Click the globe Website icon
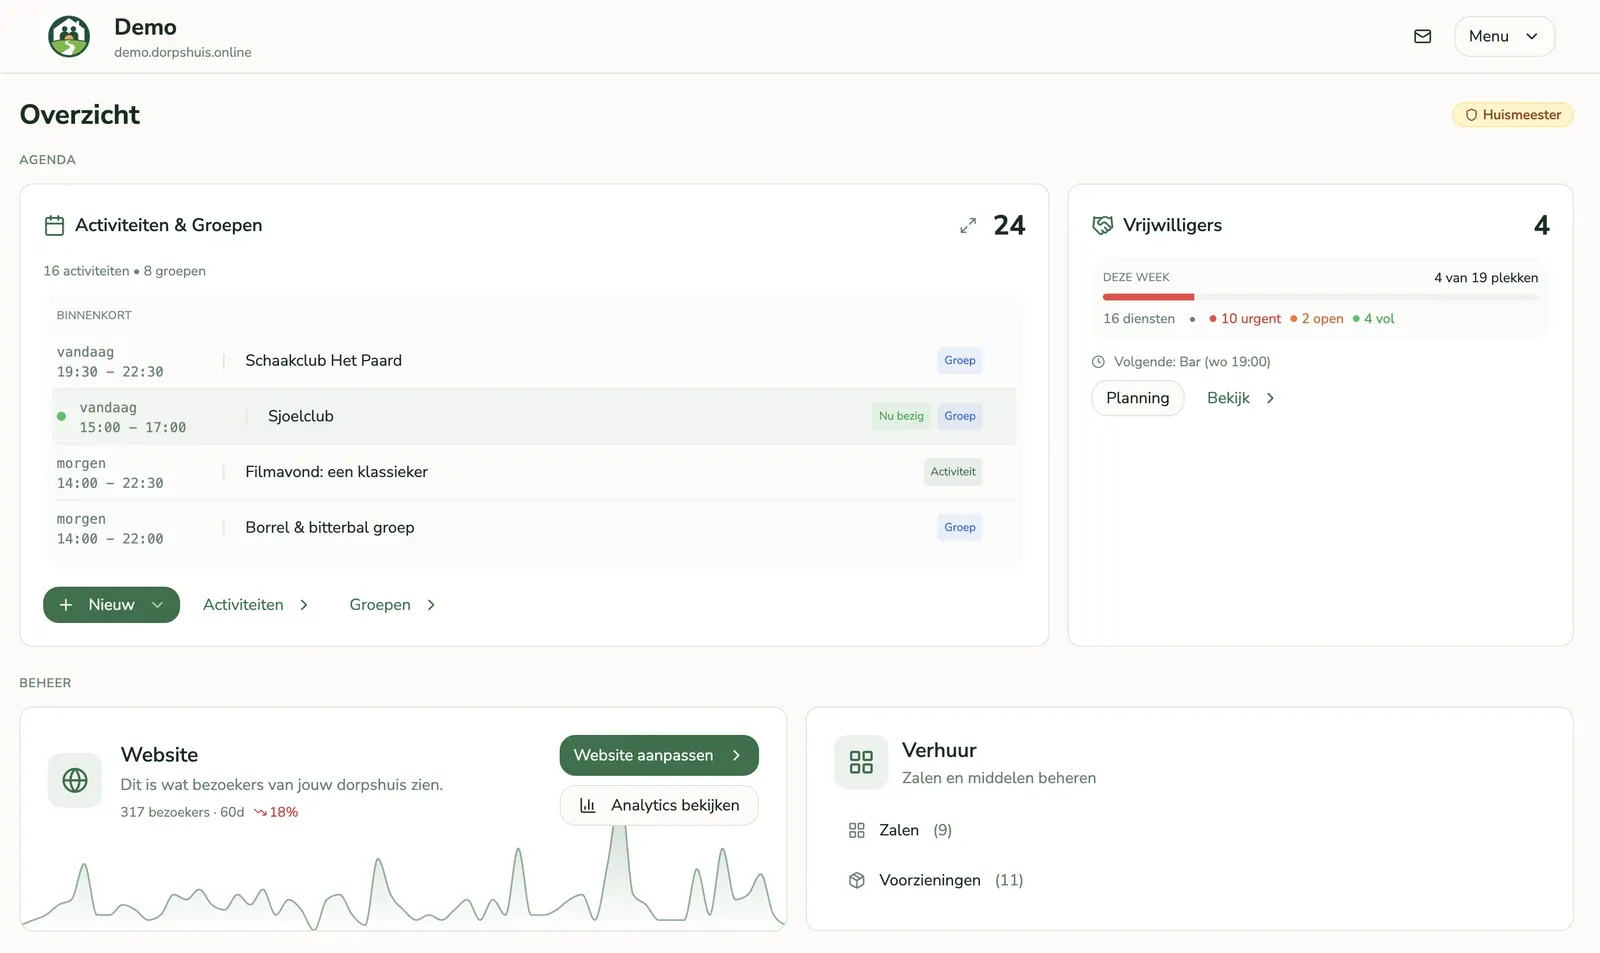 (x=75, y=781)
